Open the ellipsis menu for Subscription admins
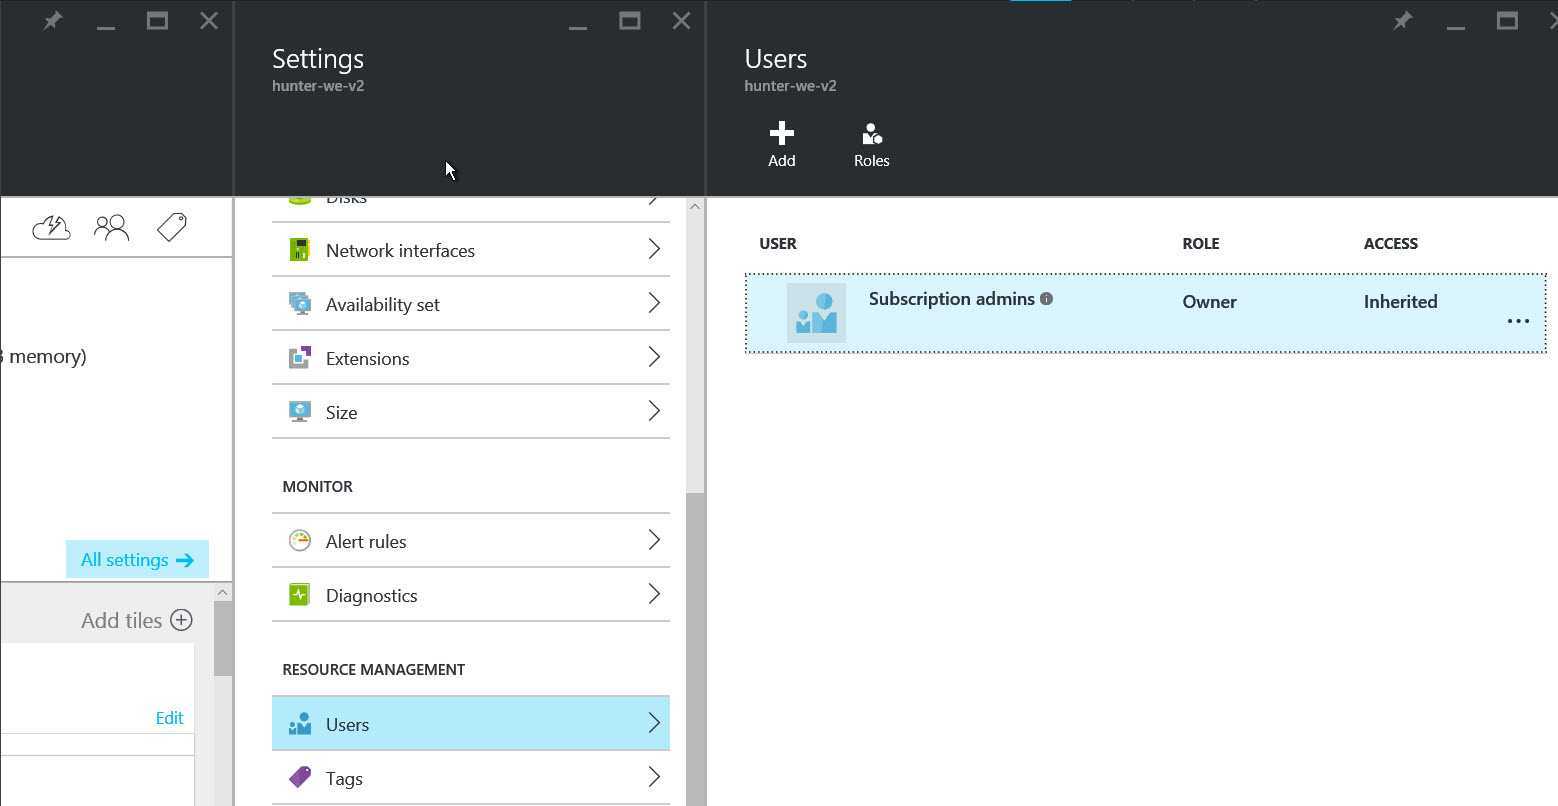Viewport: 1558px width, 806px height. click(x=1518, y=321)
